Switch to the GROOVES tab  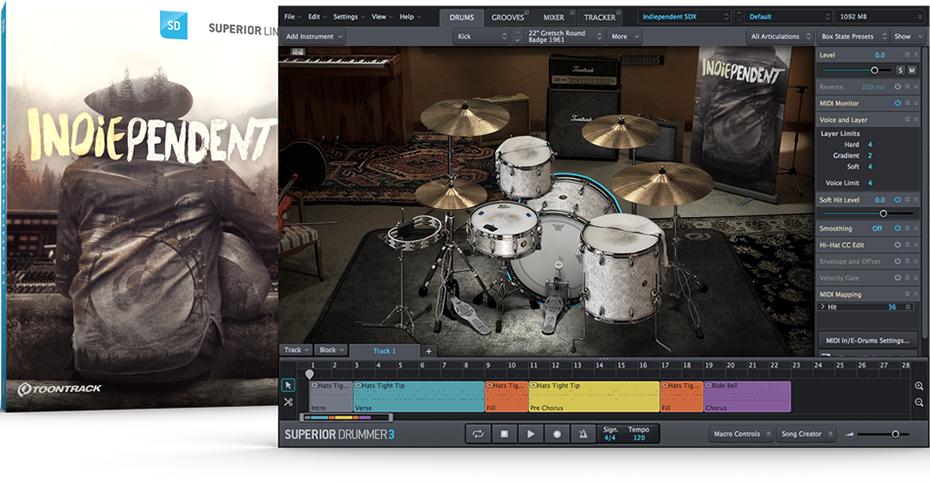pos(508,17)
